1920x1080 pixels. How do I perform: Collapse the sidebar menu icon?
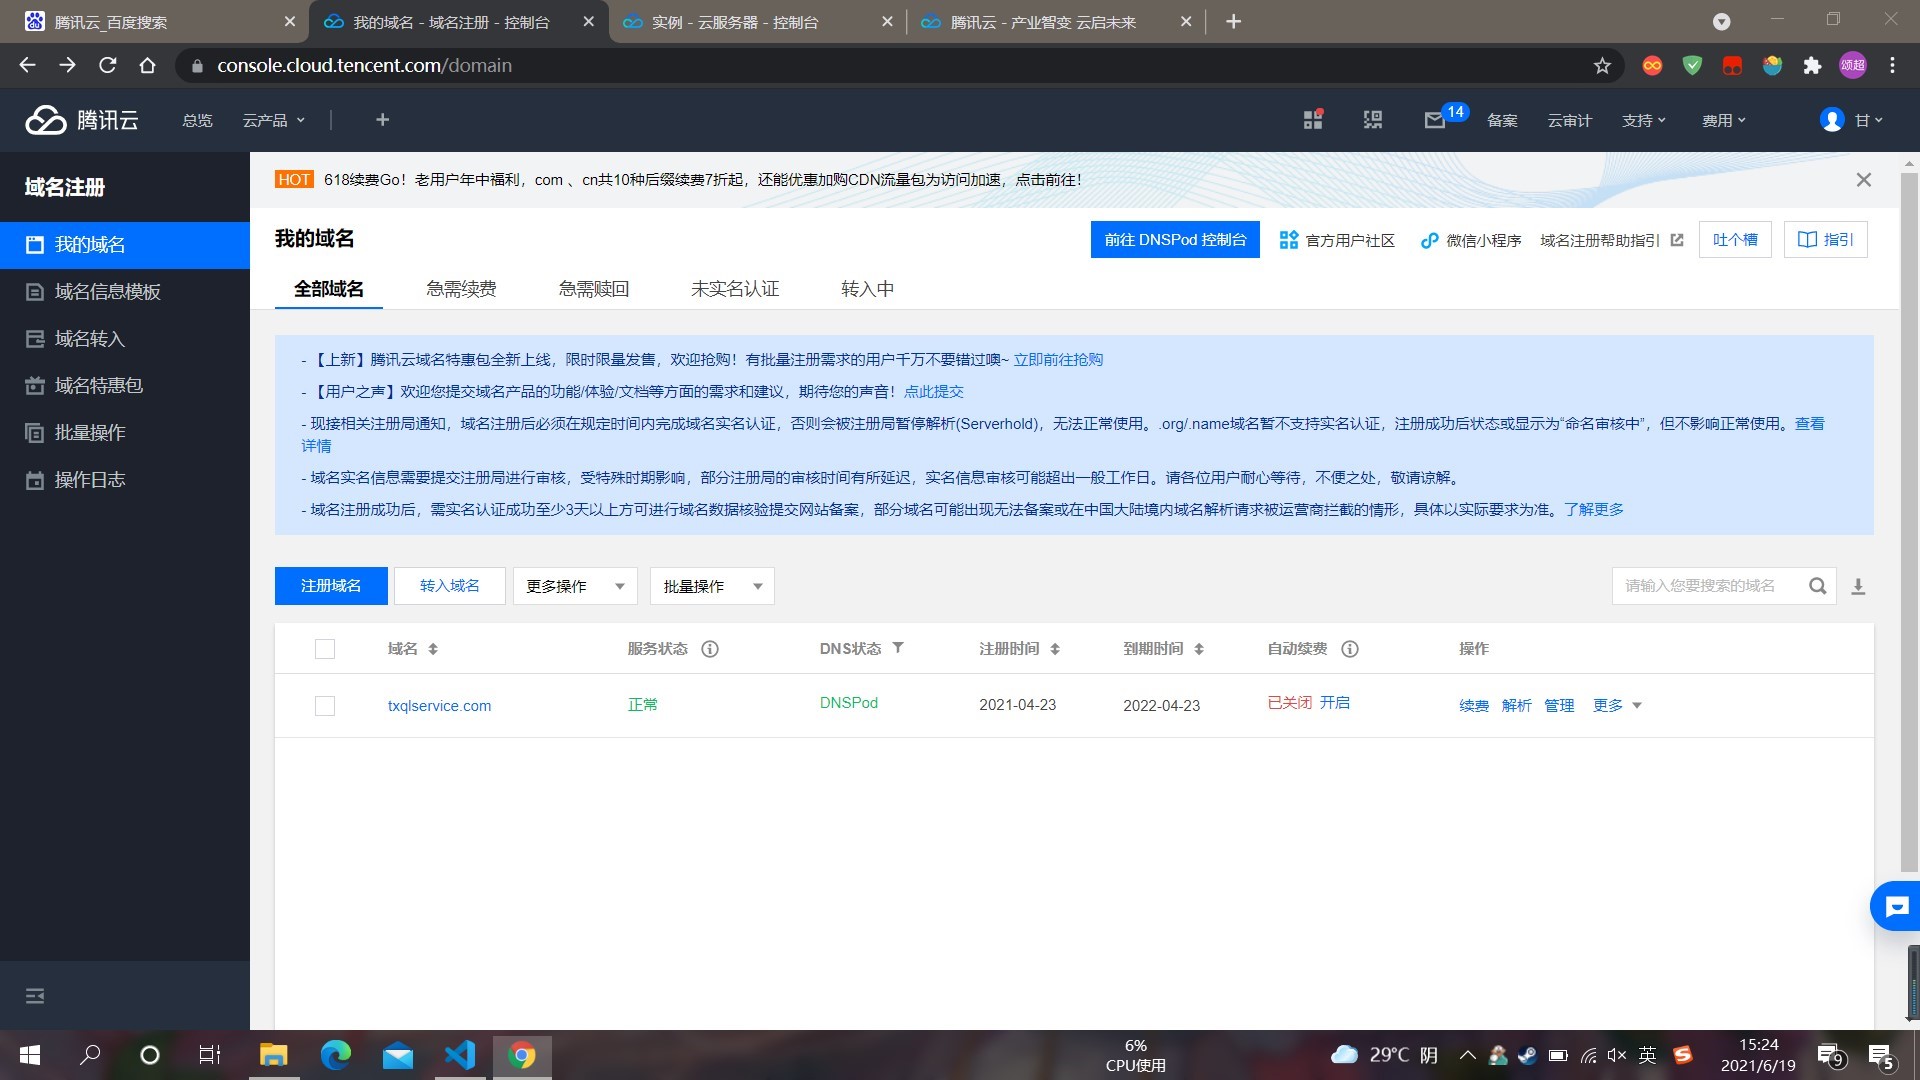[35, 996]
